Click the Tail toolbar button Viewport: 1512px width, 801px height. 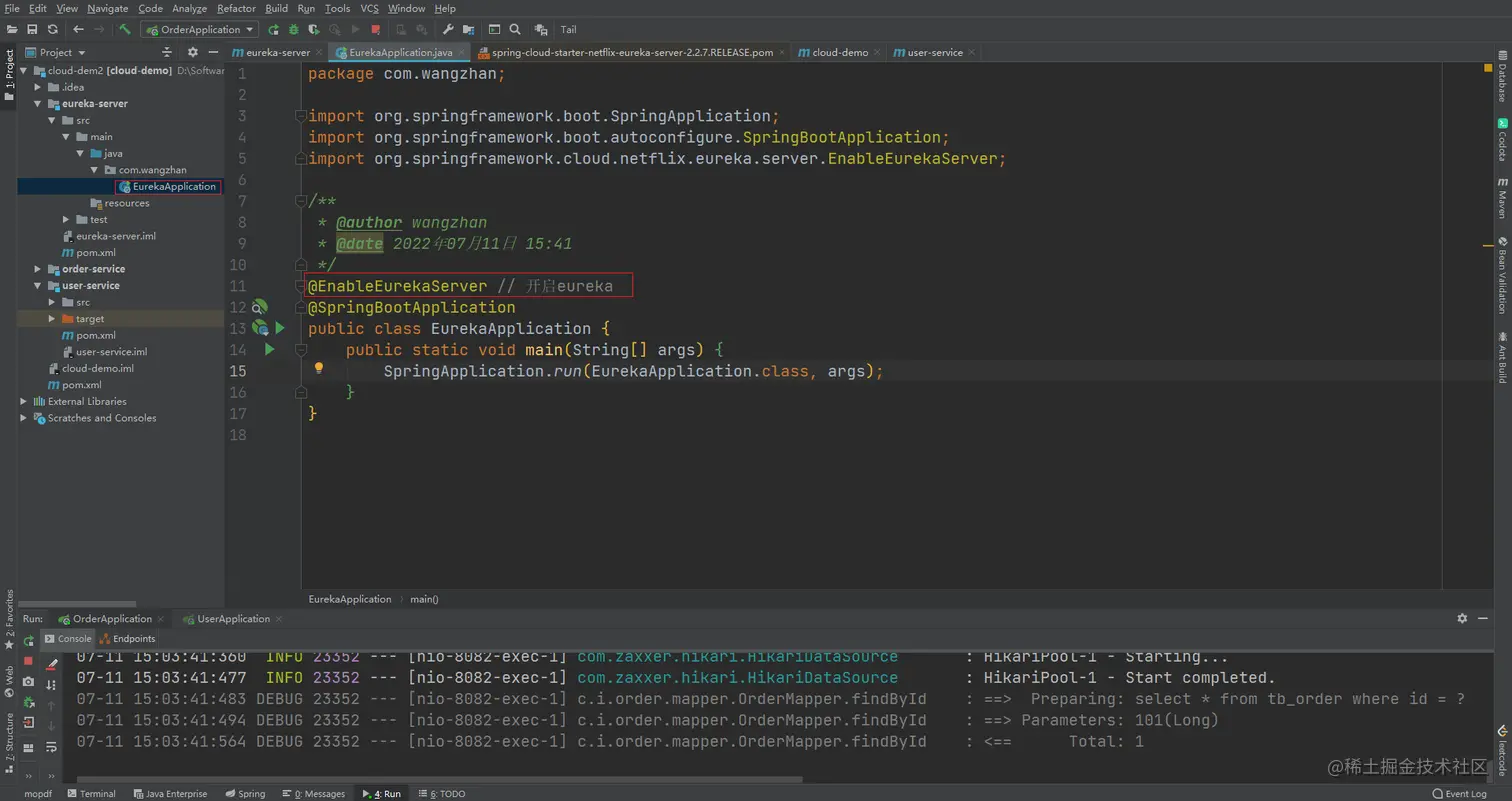click(568, 29)
